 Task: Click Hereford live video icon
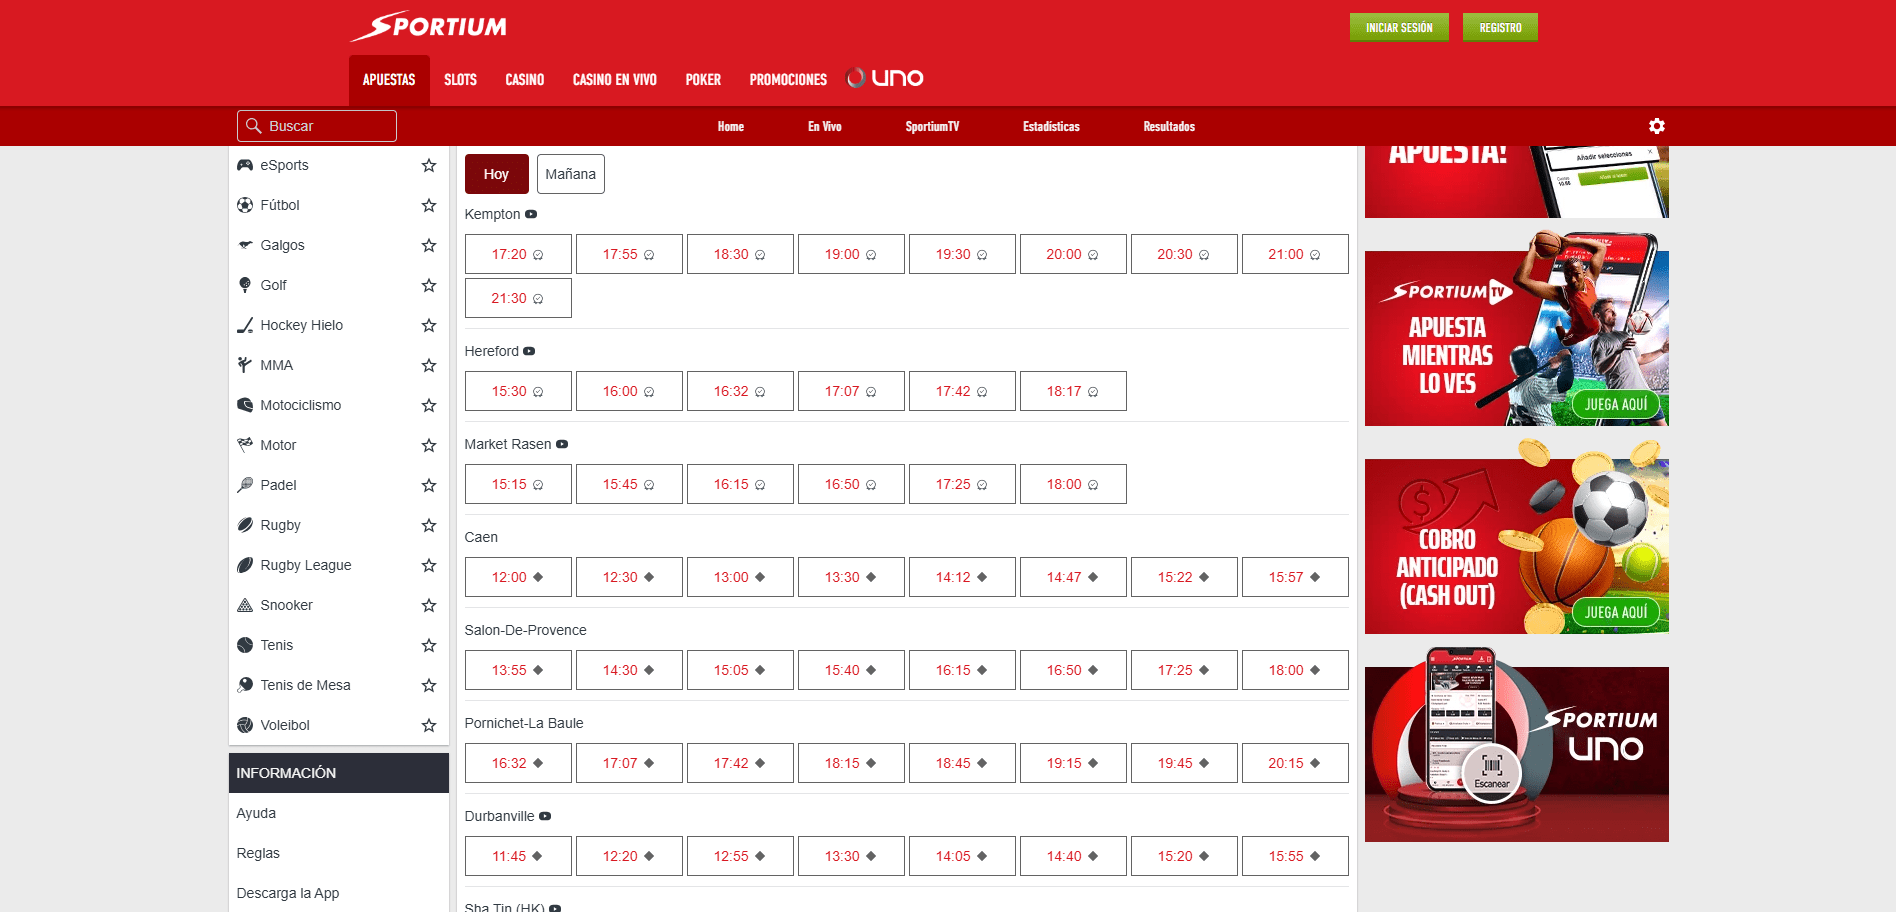pyautogui.click(x=529, y=351)
